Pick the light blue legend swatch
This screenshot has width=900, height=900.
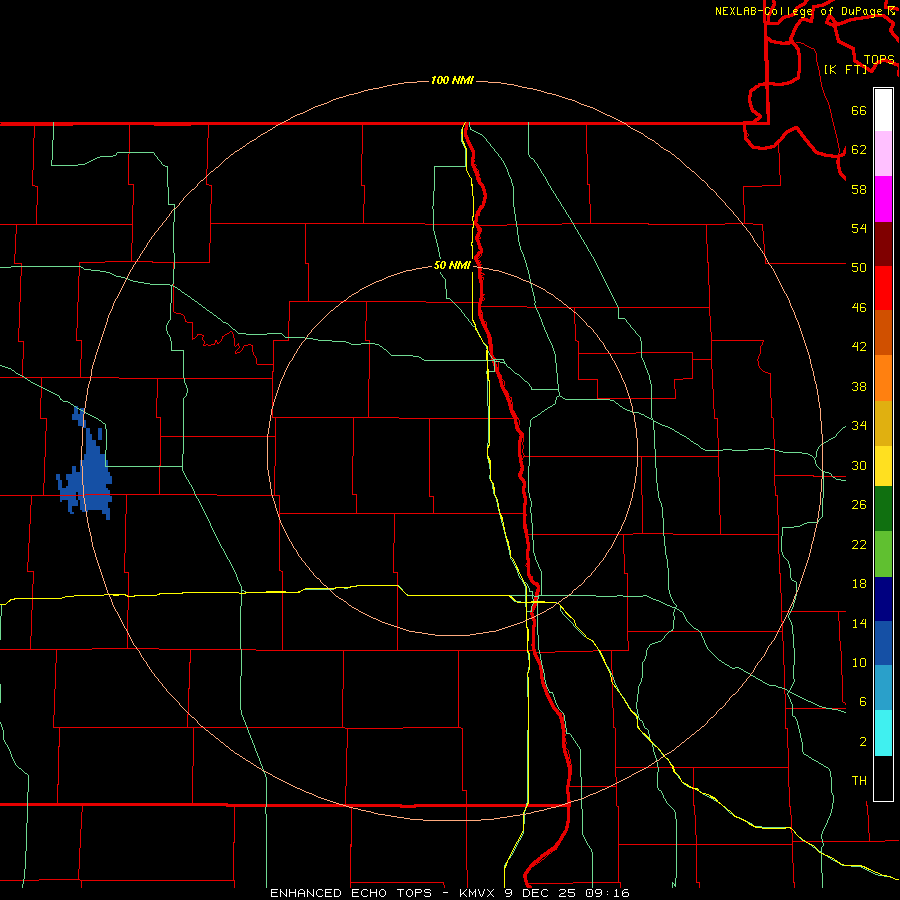(x=883, y=688)
